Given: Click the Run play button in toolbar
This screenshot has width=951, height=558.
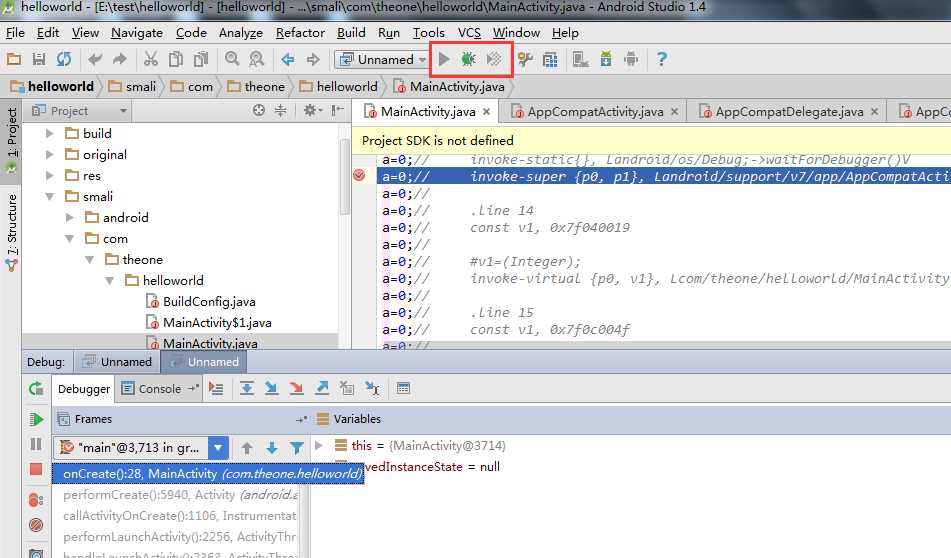Looking at the screenshot, I should tap(444, 59).
